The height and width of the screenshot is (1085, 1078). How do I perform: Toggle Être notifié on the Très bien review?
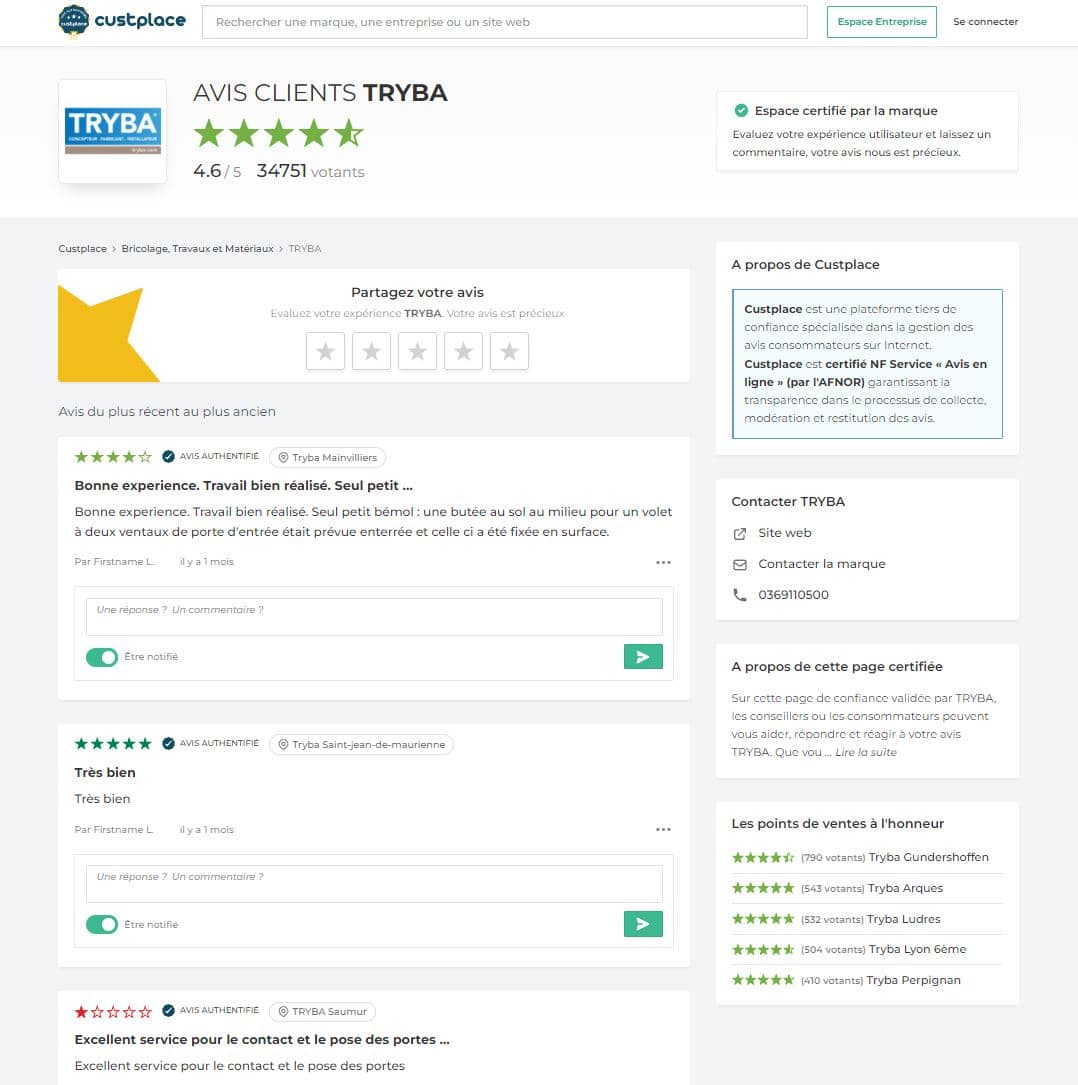click(102, 924)
